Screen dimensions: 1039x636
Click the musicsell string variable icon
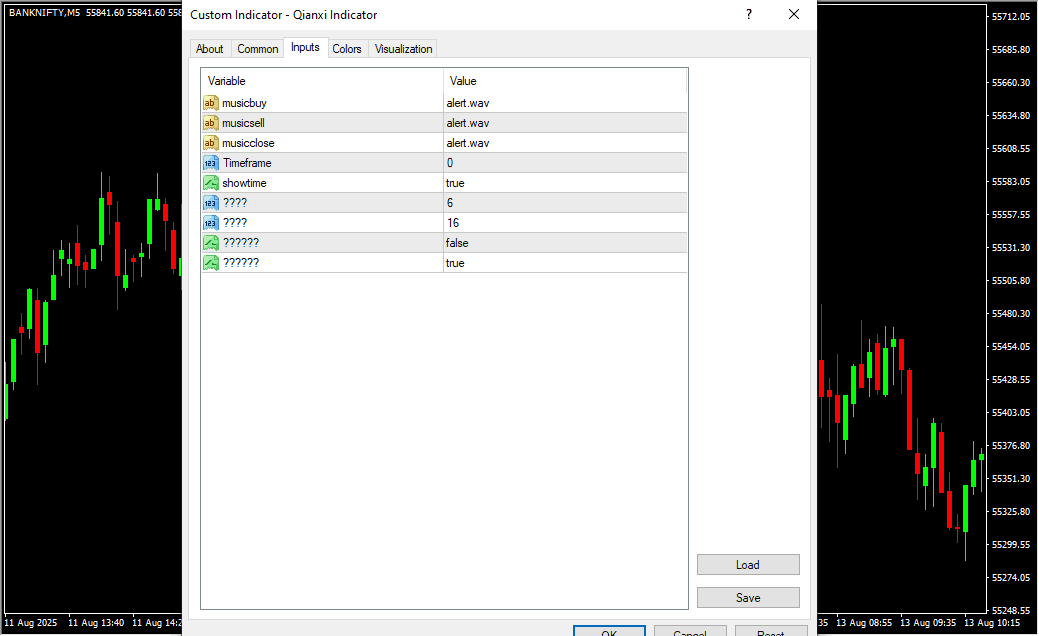[211, 123]
